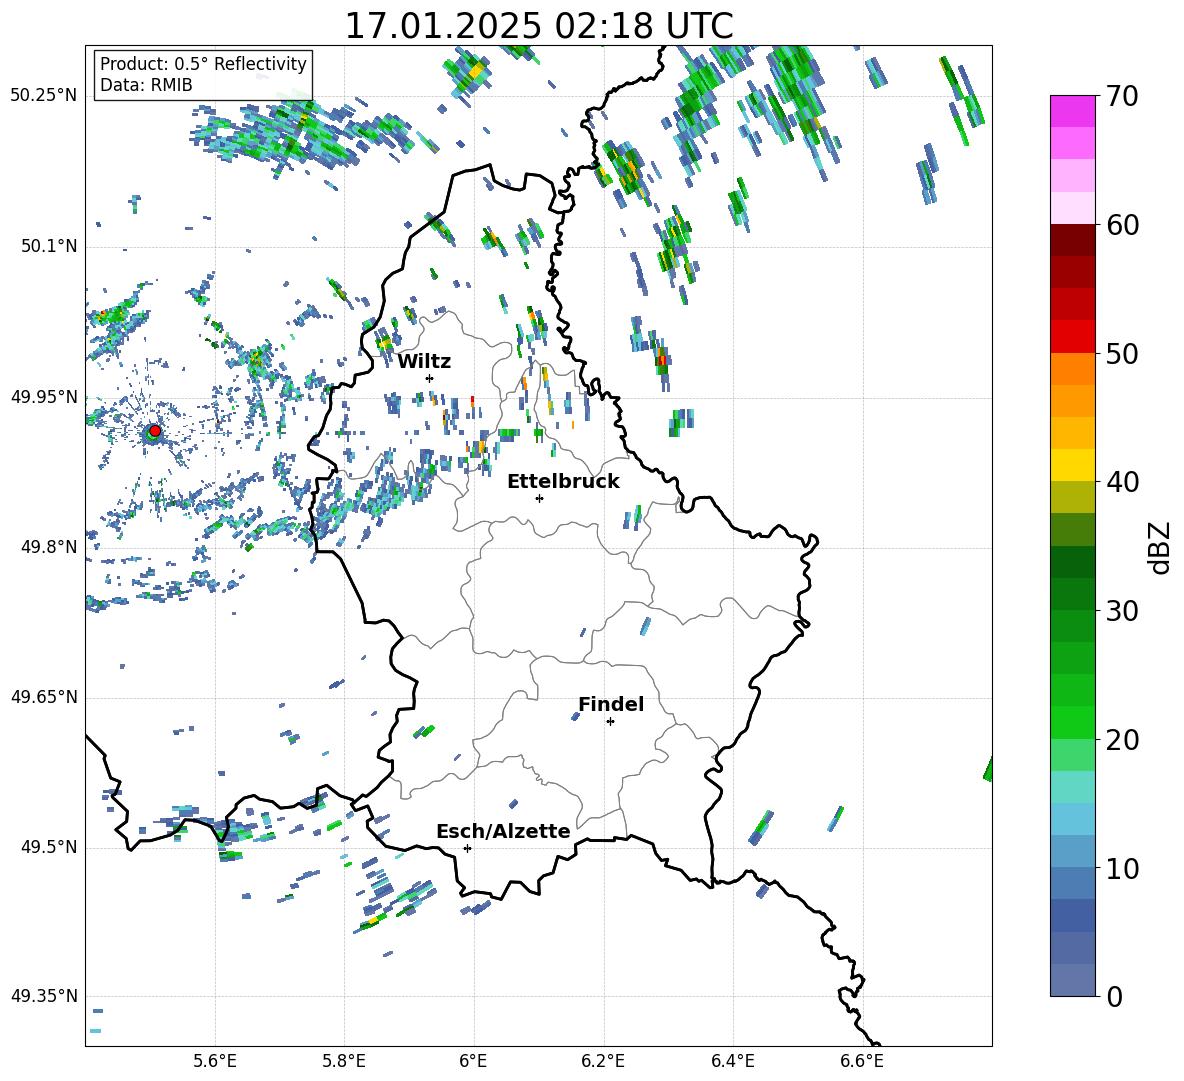
Task: Click the 49.95°N latitude label
Action: pos(44,397)
